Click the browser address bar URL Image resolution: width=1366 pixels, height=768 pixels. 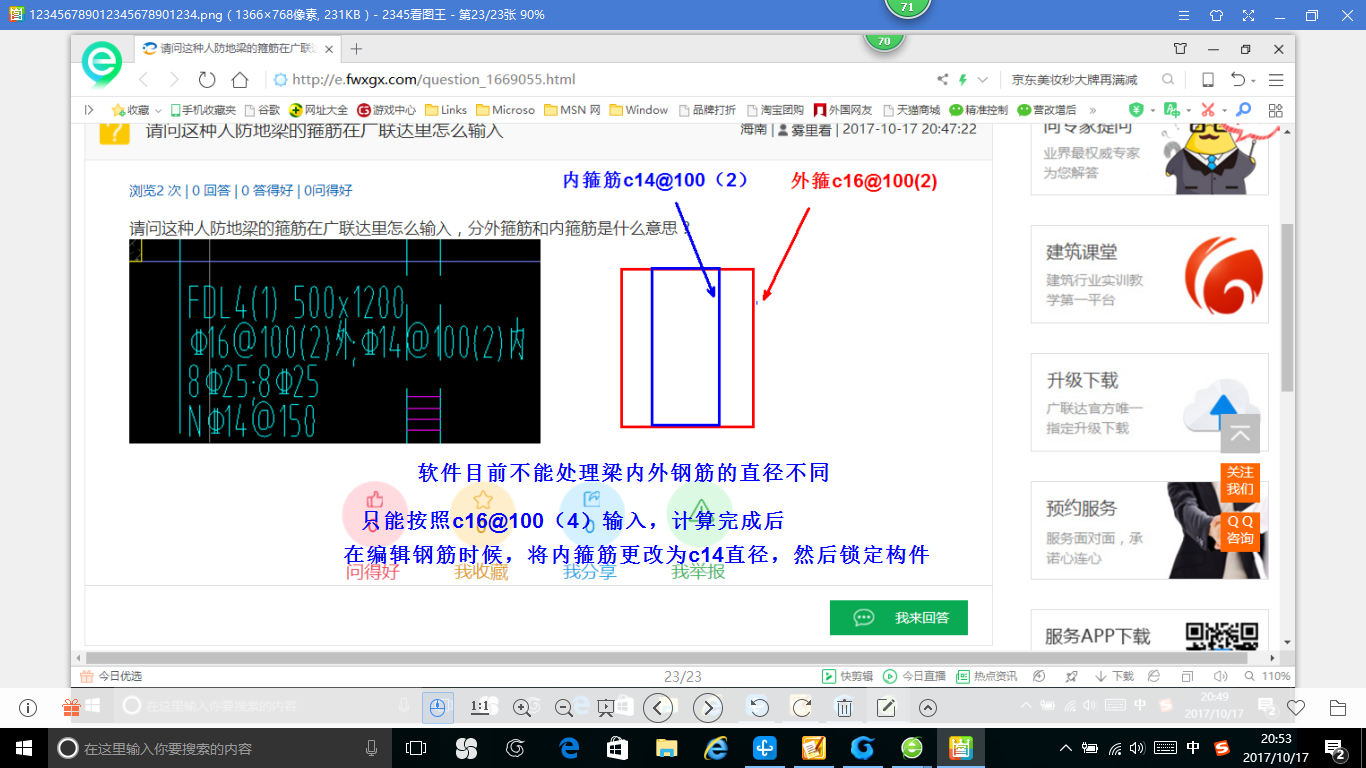point(432,79)
